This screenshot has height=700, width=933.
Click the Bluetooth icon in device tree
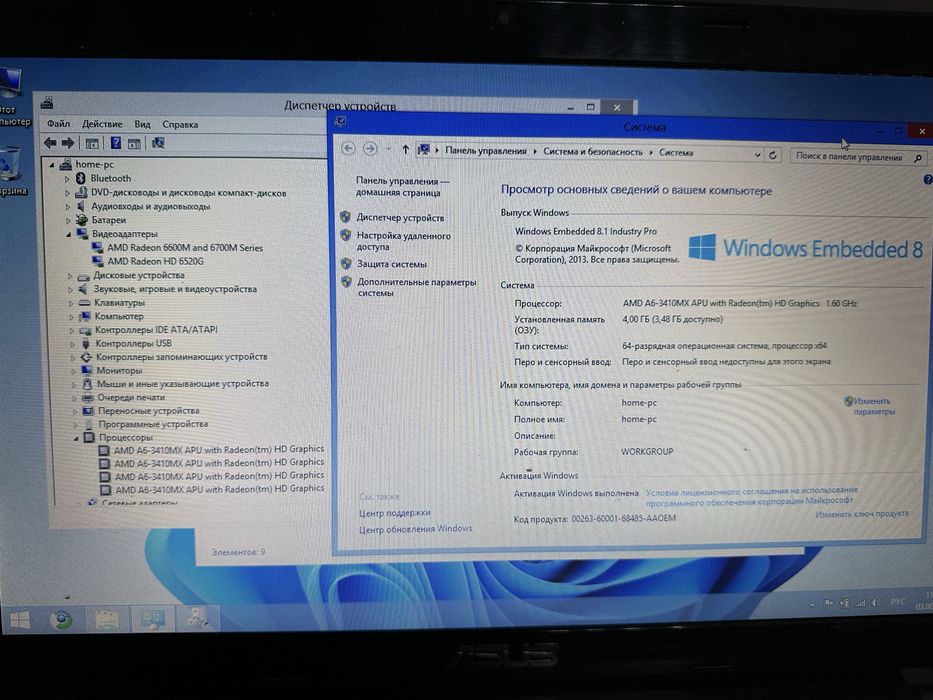click(81, 179)
